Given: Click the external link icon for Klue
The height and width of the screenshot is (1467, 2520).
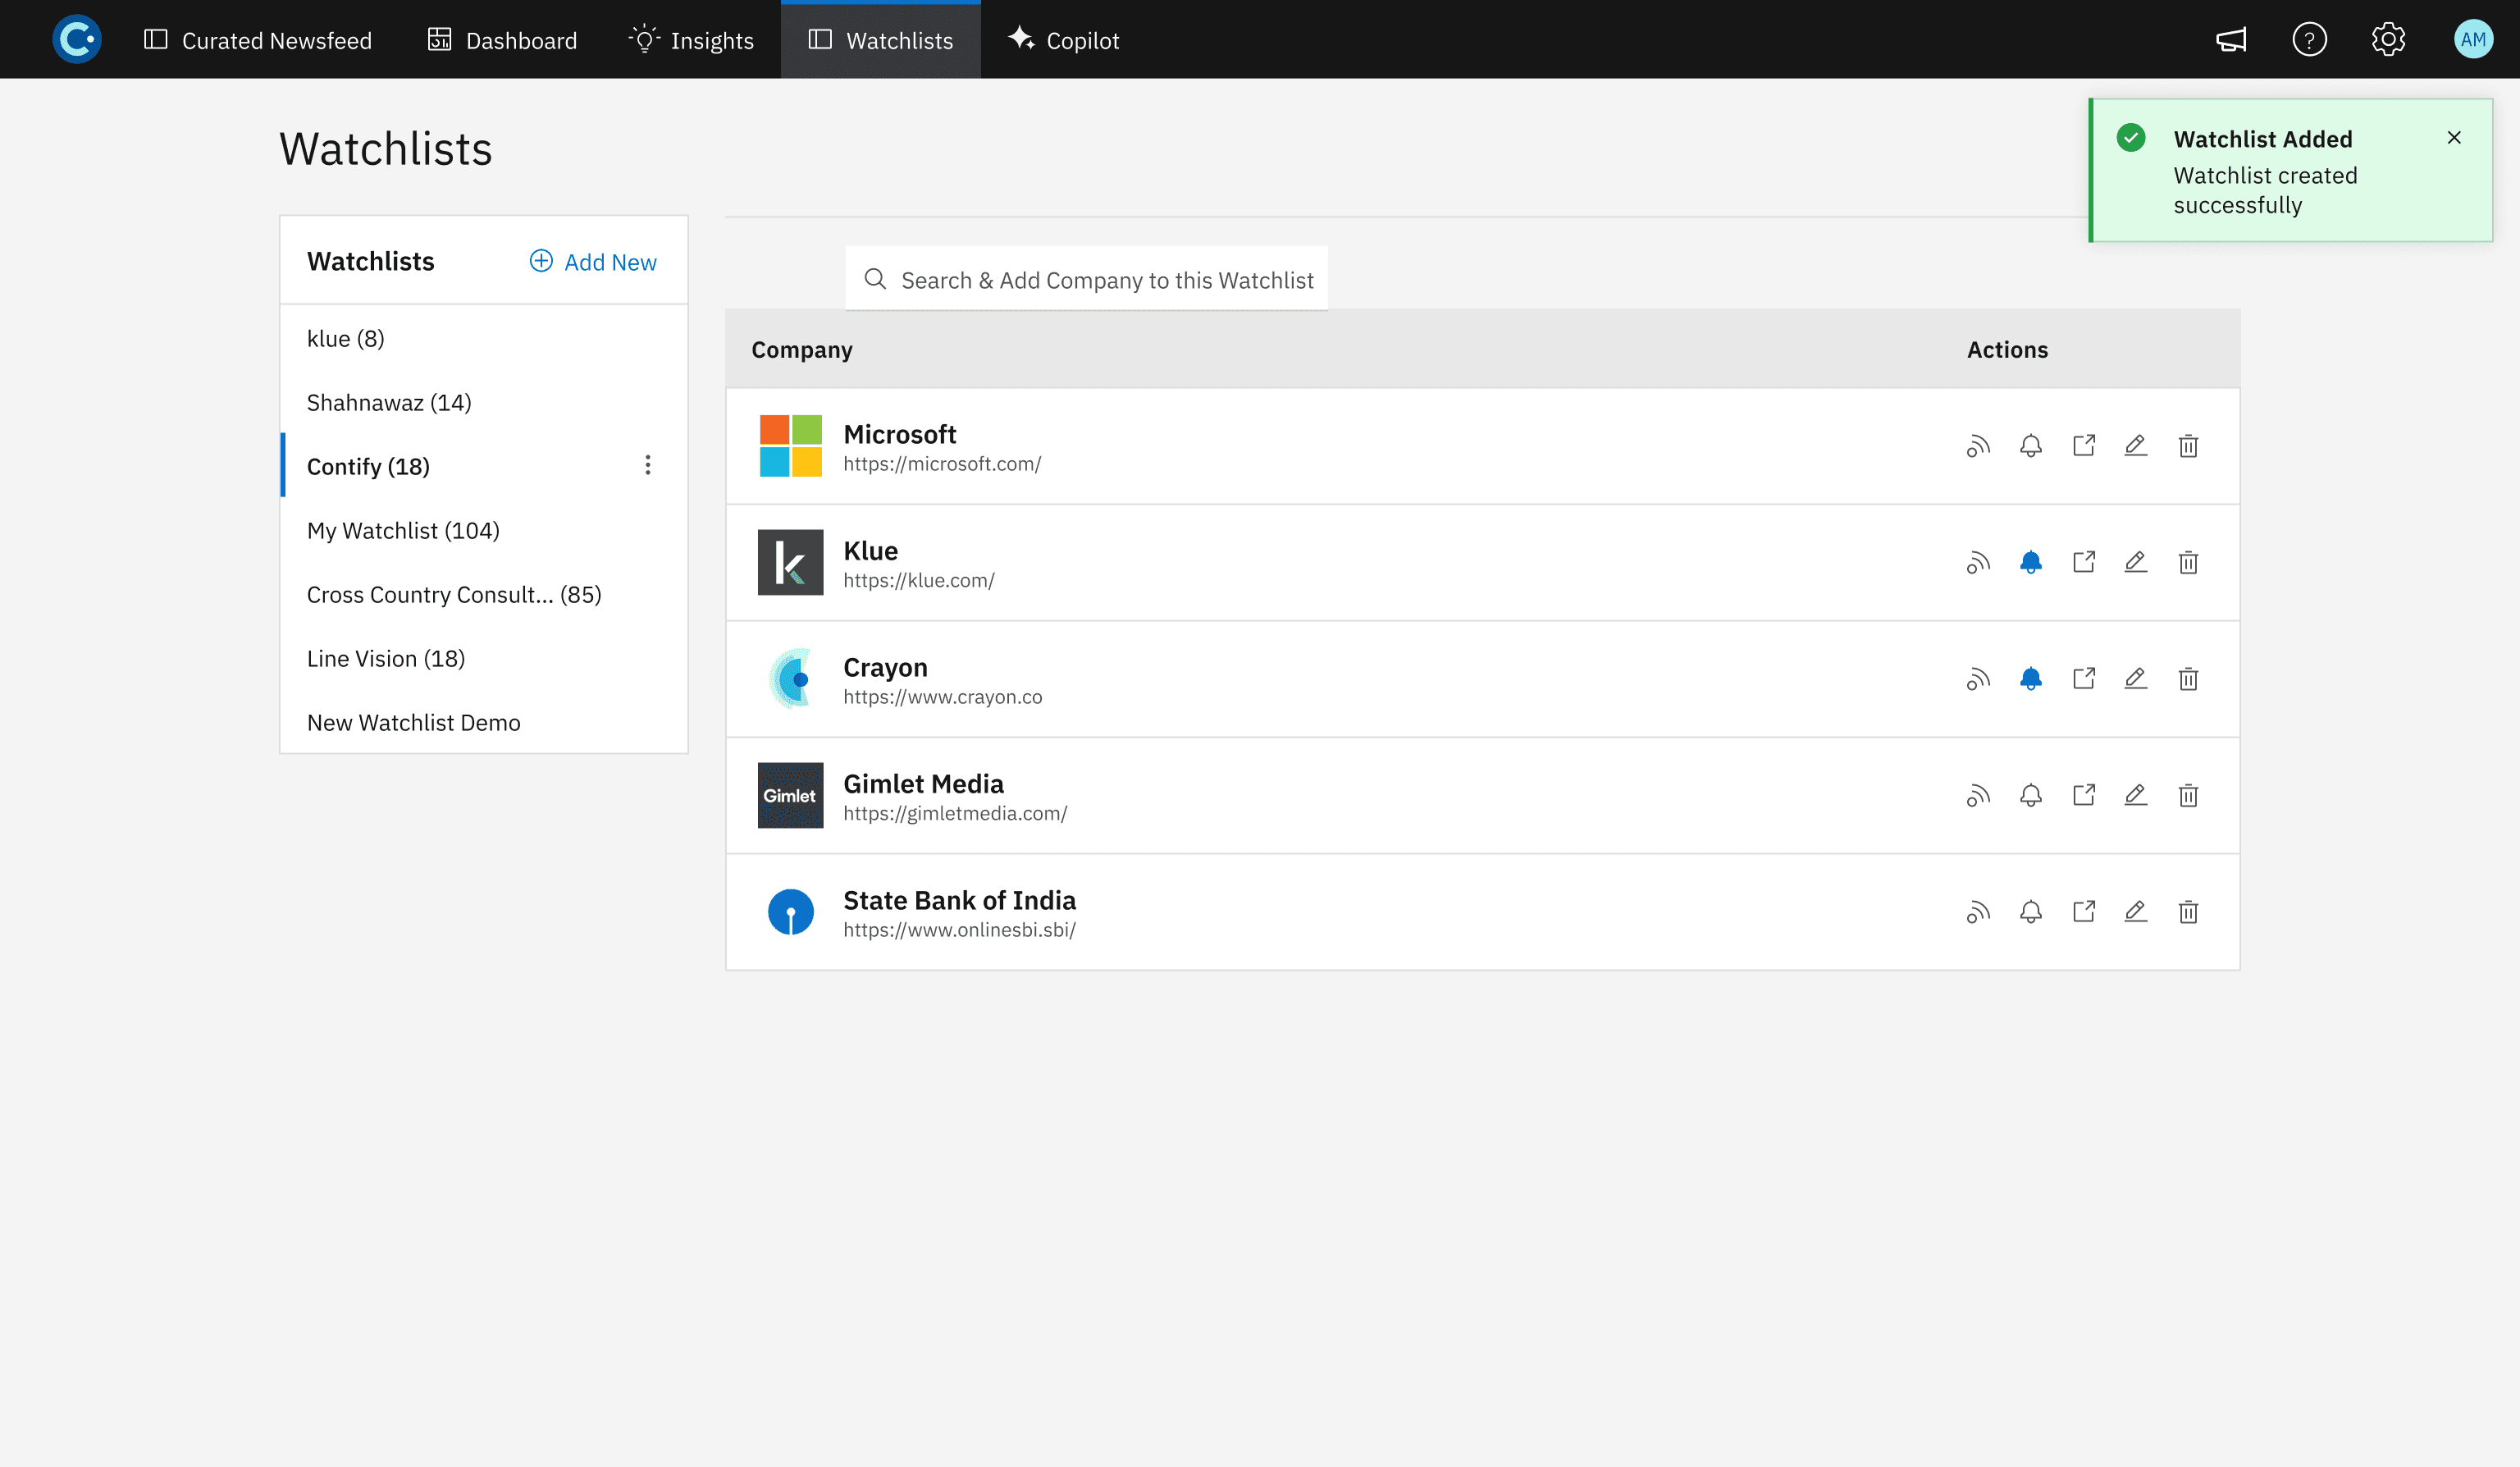Looking at the screenshot, I should point(2083,562).
